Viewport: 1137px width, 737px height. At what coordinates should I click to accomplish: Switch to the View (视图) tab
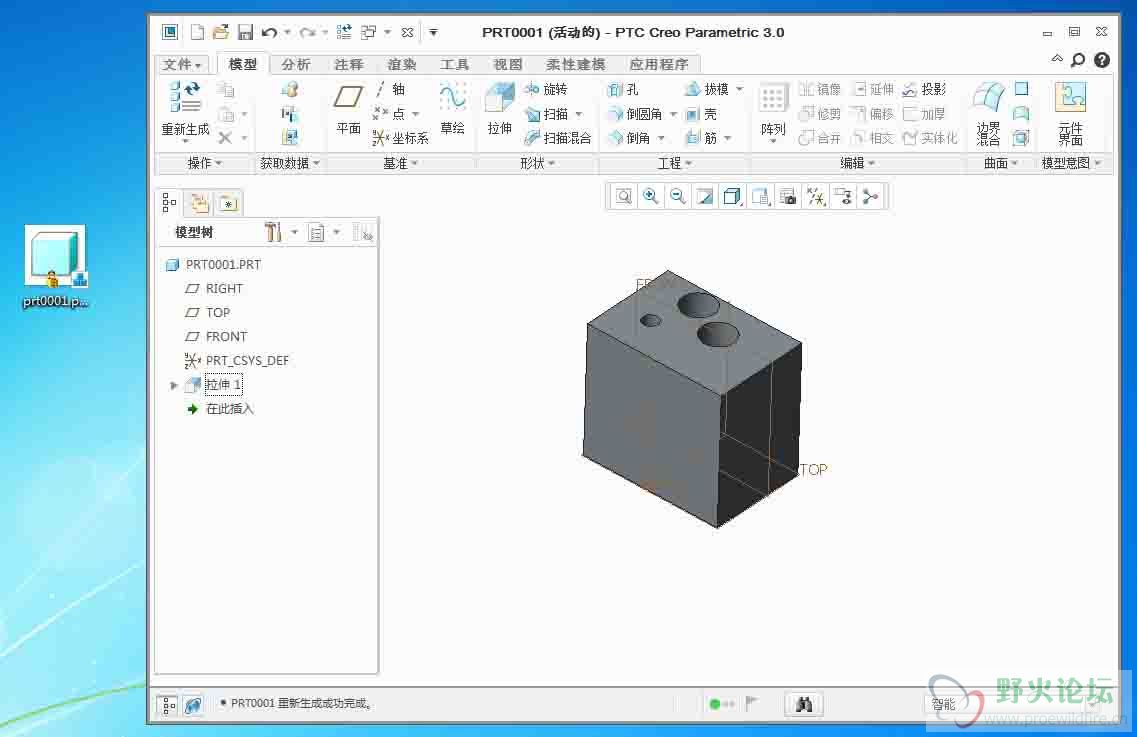508,65
